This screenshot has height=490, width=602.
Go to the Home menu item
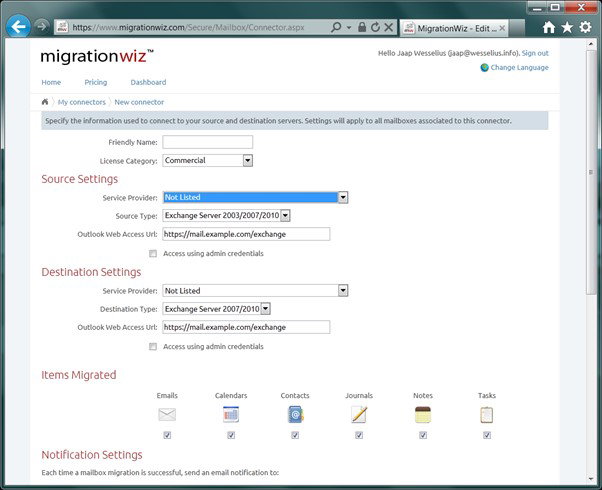click(51, 82)
